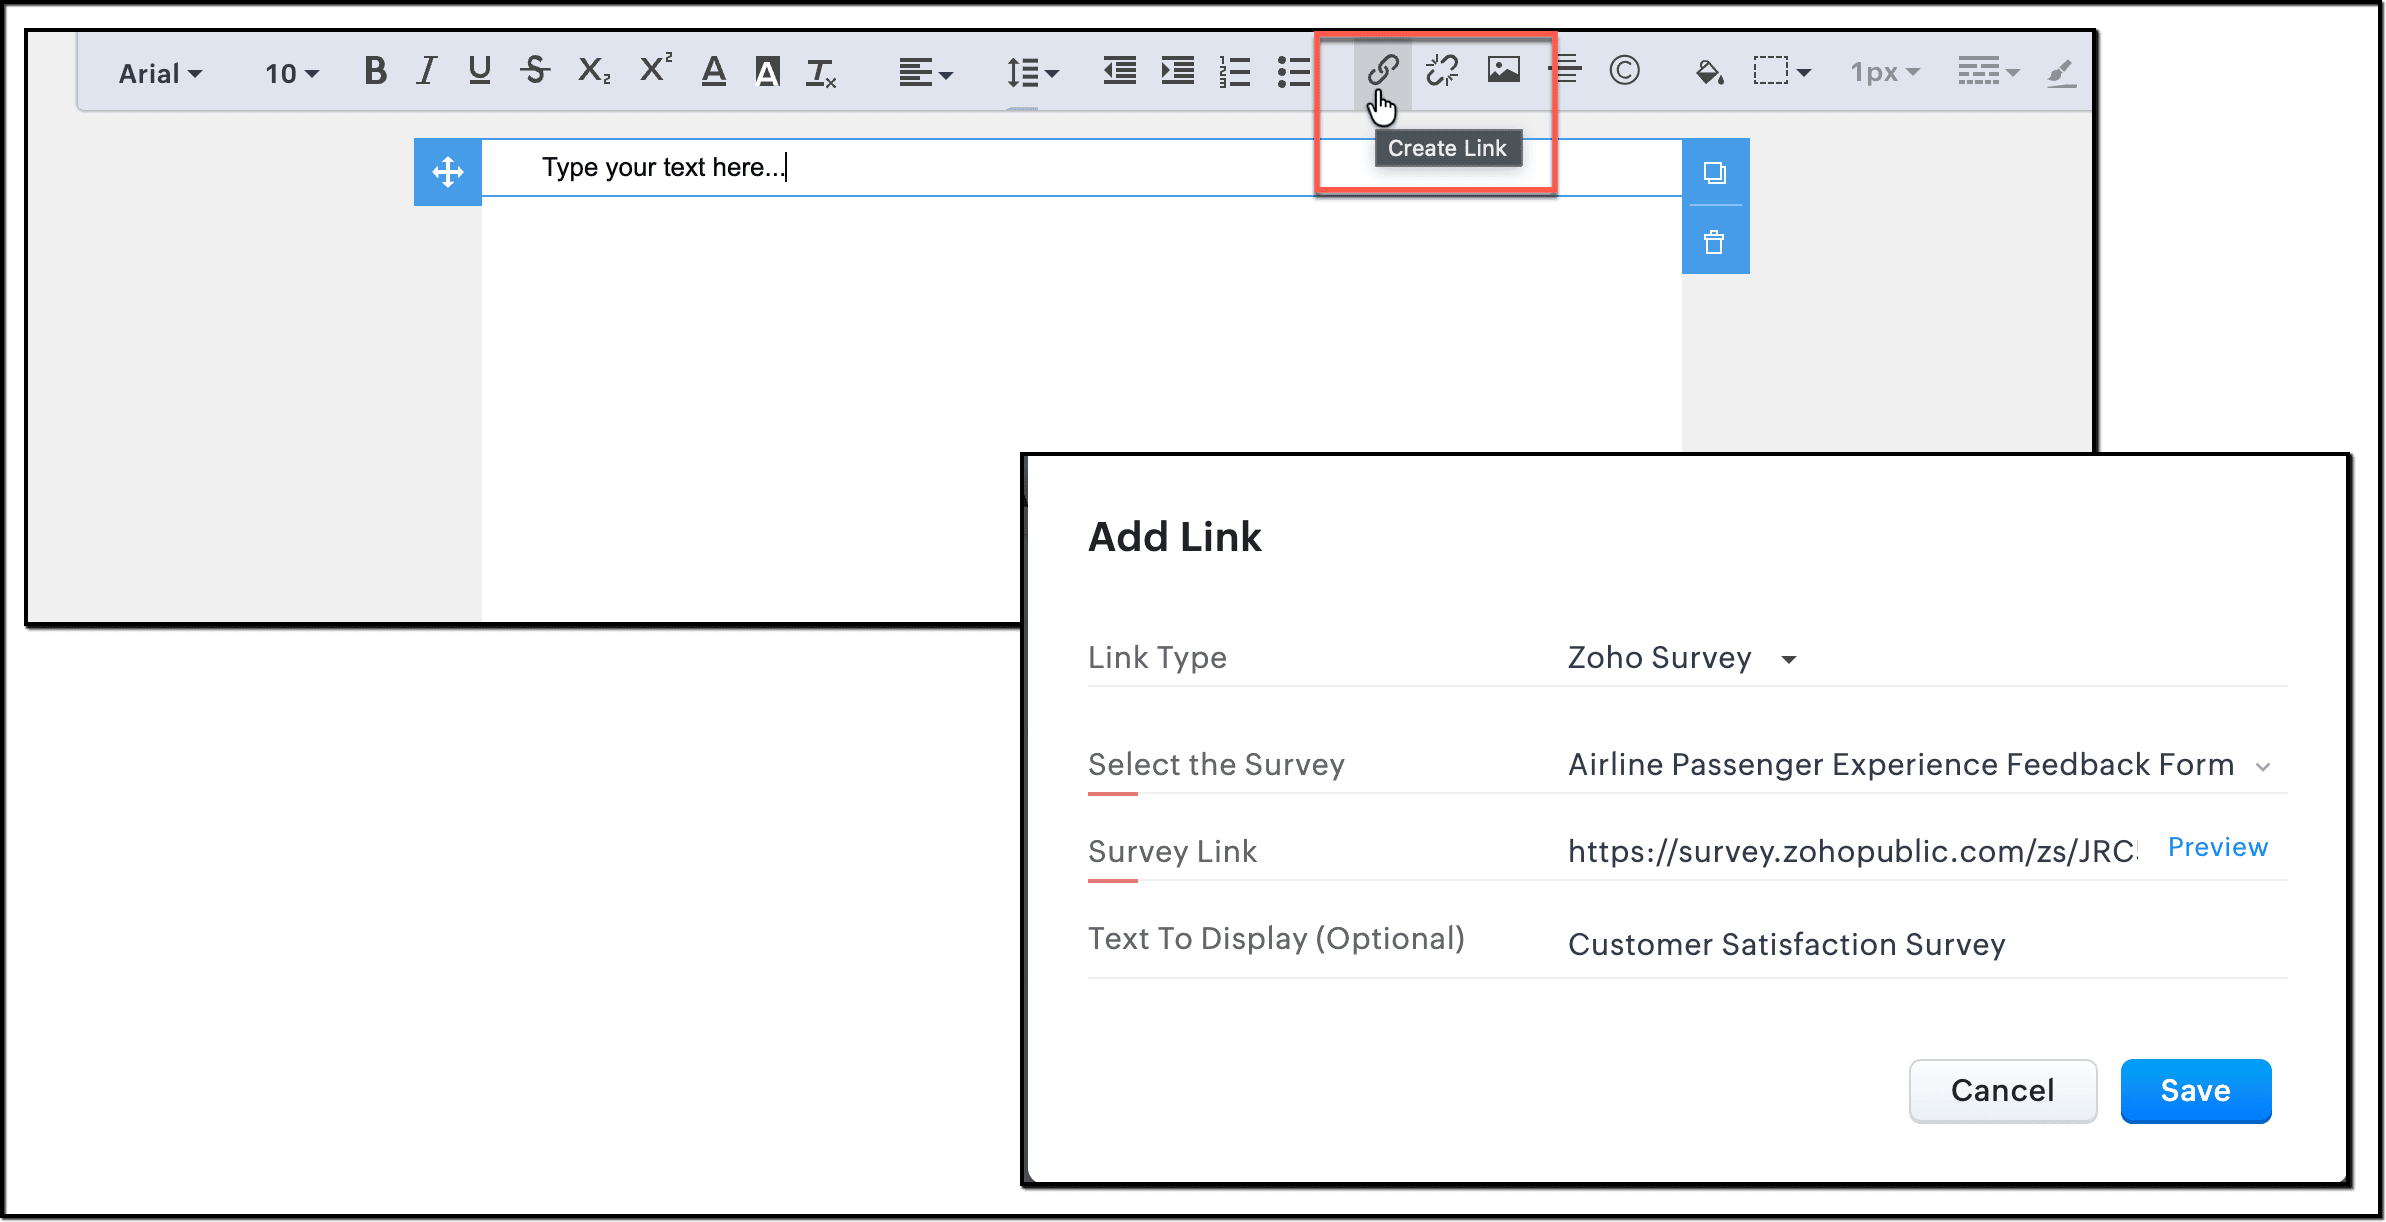Click the trash icon to delete the block
This screenshot has width=2386, height=1222.
1714,242
